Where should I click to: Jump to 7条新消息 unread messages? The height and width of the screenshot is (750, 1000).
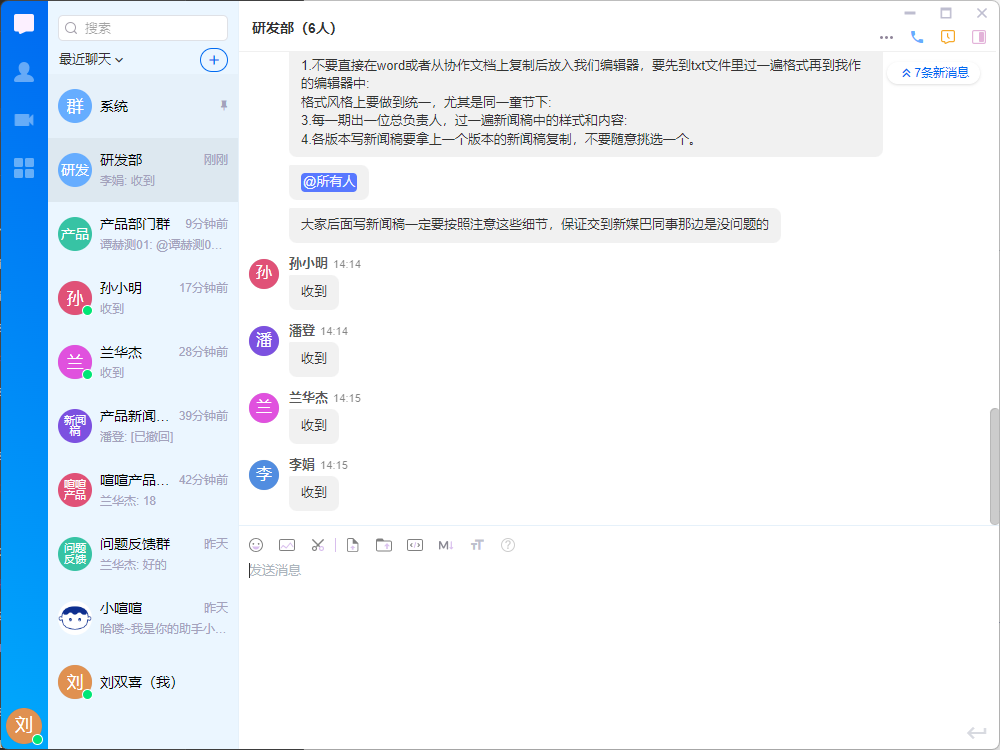(934, 72)
